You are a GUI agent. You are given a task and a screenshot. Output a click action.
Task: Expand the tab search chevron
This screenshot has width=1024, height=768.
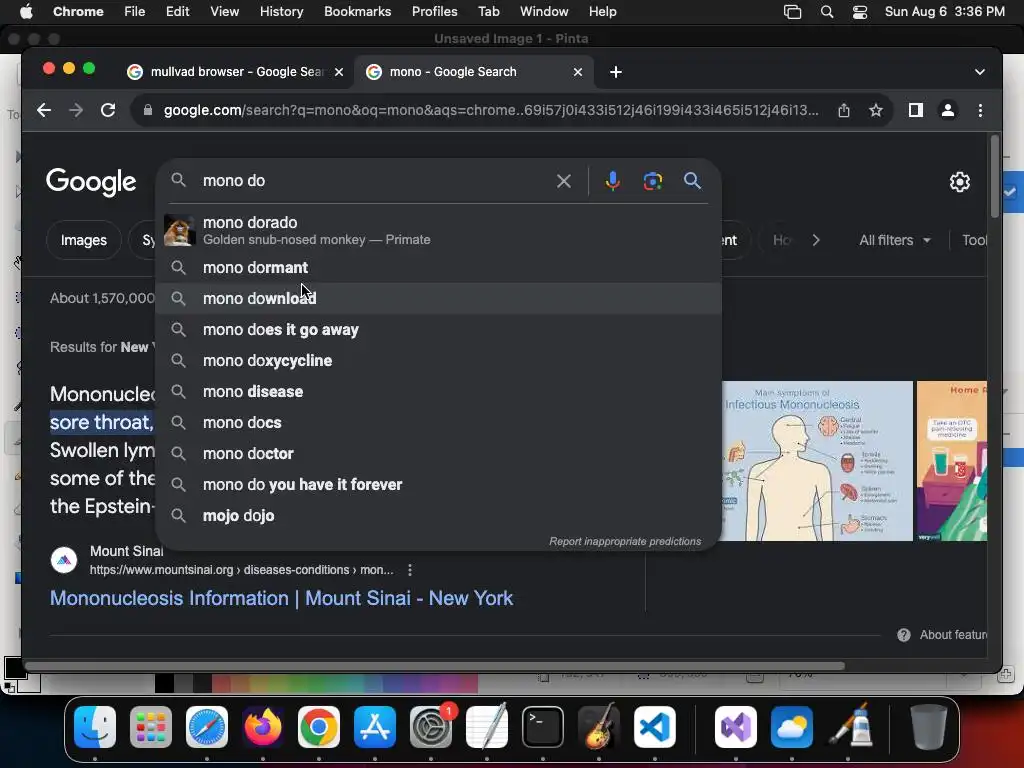pos(980,72)
